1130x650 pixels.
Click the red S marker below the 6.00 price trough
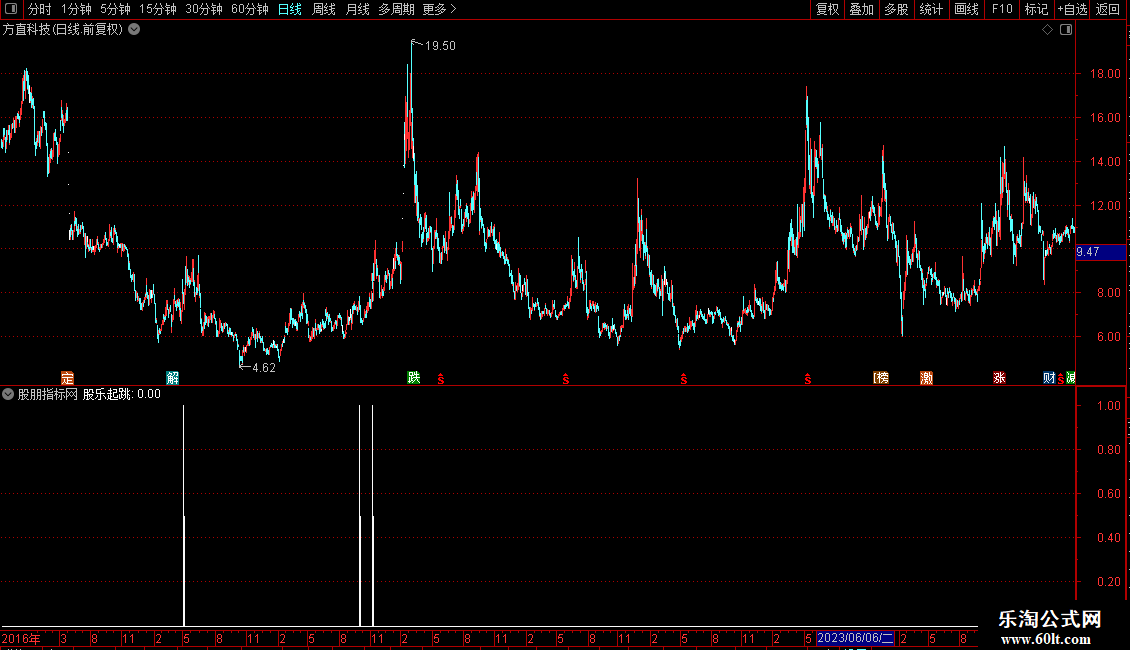tap(683, 379)
